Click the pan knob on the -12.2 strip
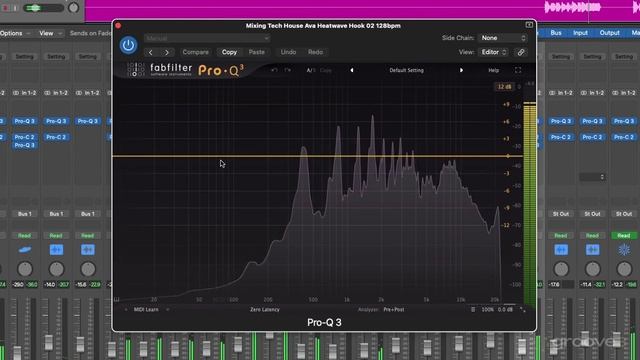The height and width of the screenshot is (360, 640). [624, 269]
